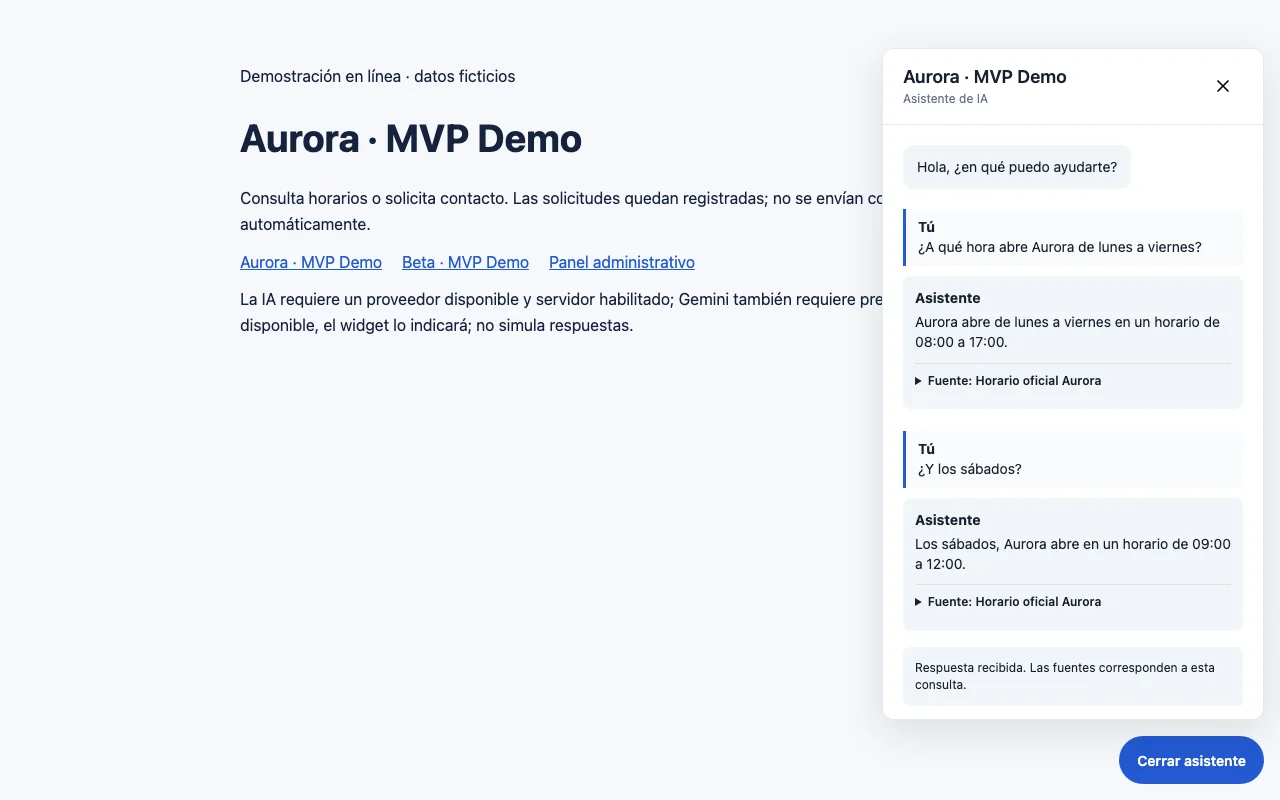The width and height of the screenshot is (1280, 800).
Task: Click the 'Asistente de IA' subtitle in panel header
Action: point(945,99)
